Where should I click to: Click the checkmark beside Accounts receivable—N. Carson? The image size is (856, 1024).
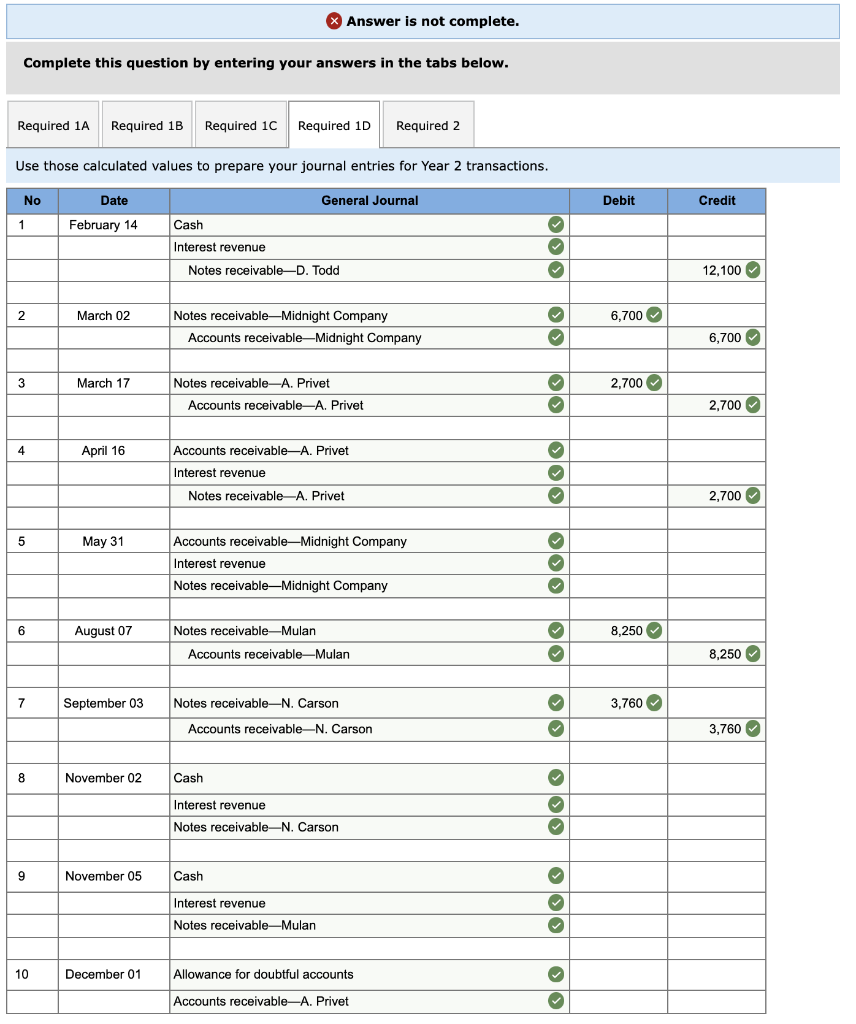pyautogui.click(x=556, y=728)
